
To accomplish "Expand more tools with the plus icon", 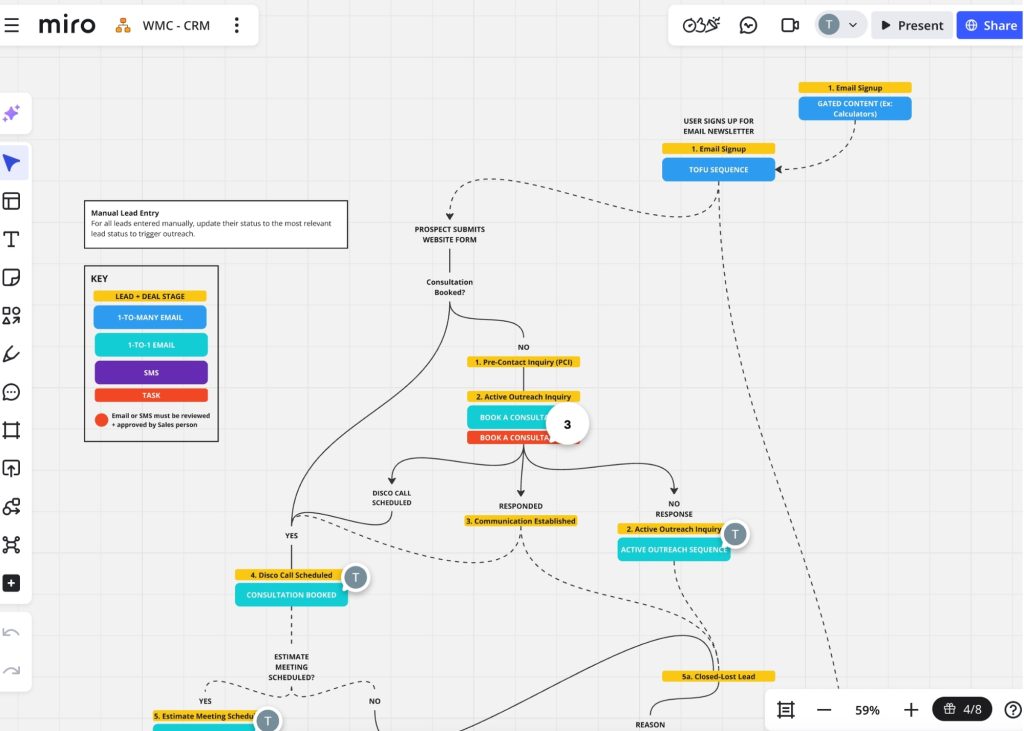I will click(x=14, y=582).
